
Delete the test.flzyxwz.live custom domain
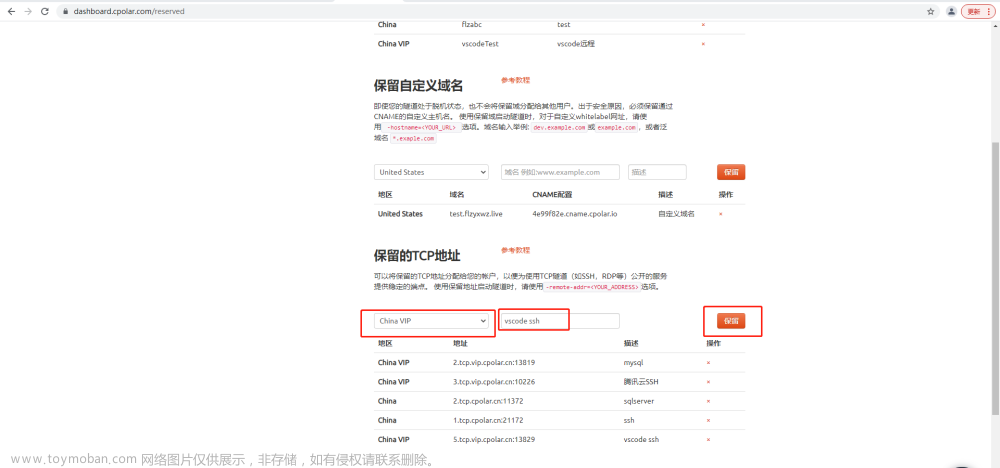click(x=721, y=214)
